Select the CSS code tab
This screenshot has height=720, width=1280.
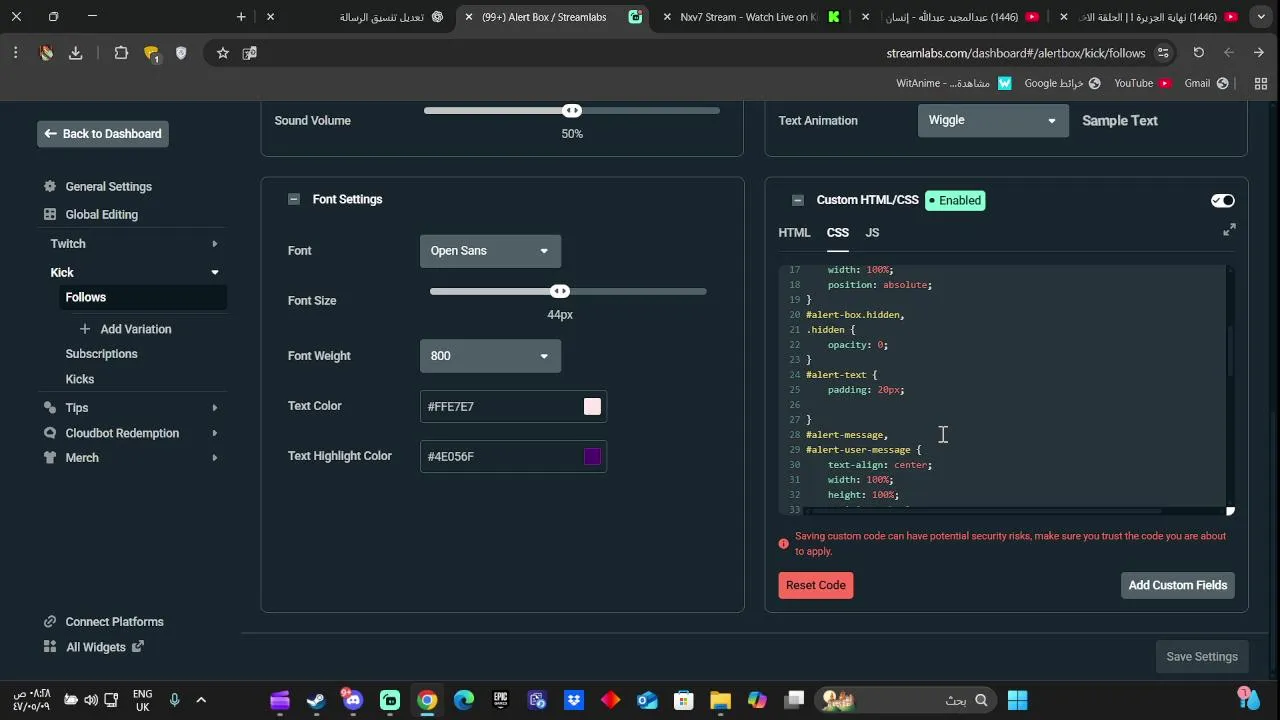pos(838,233)
